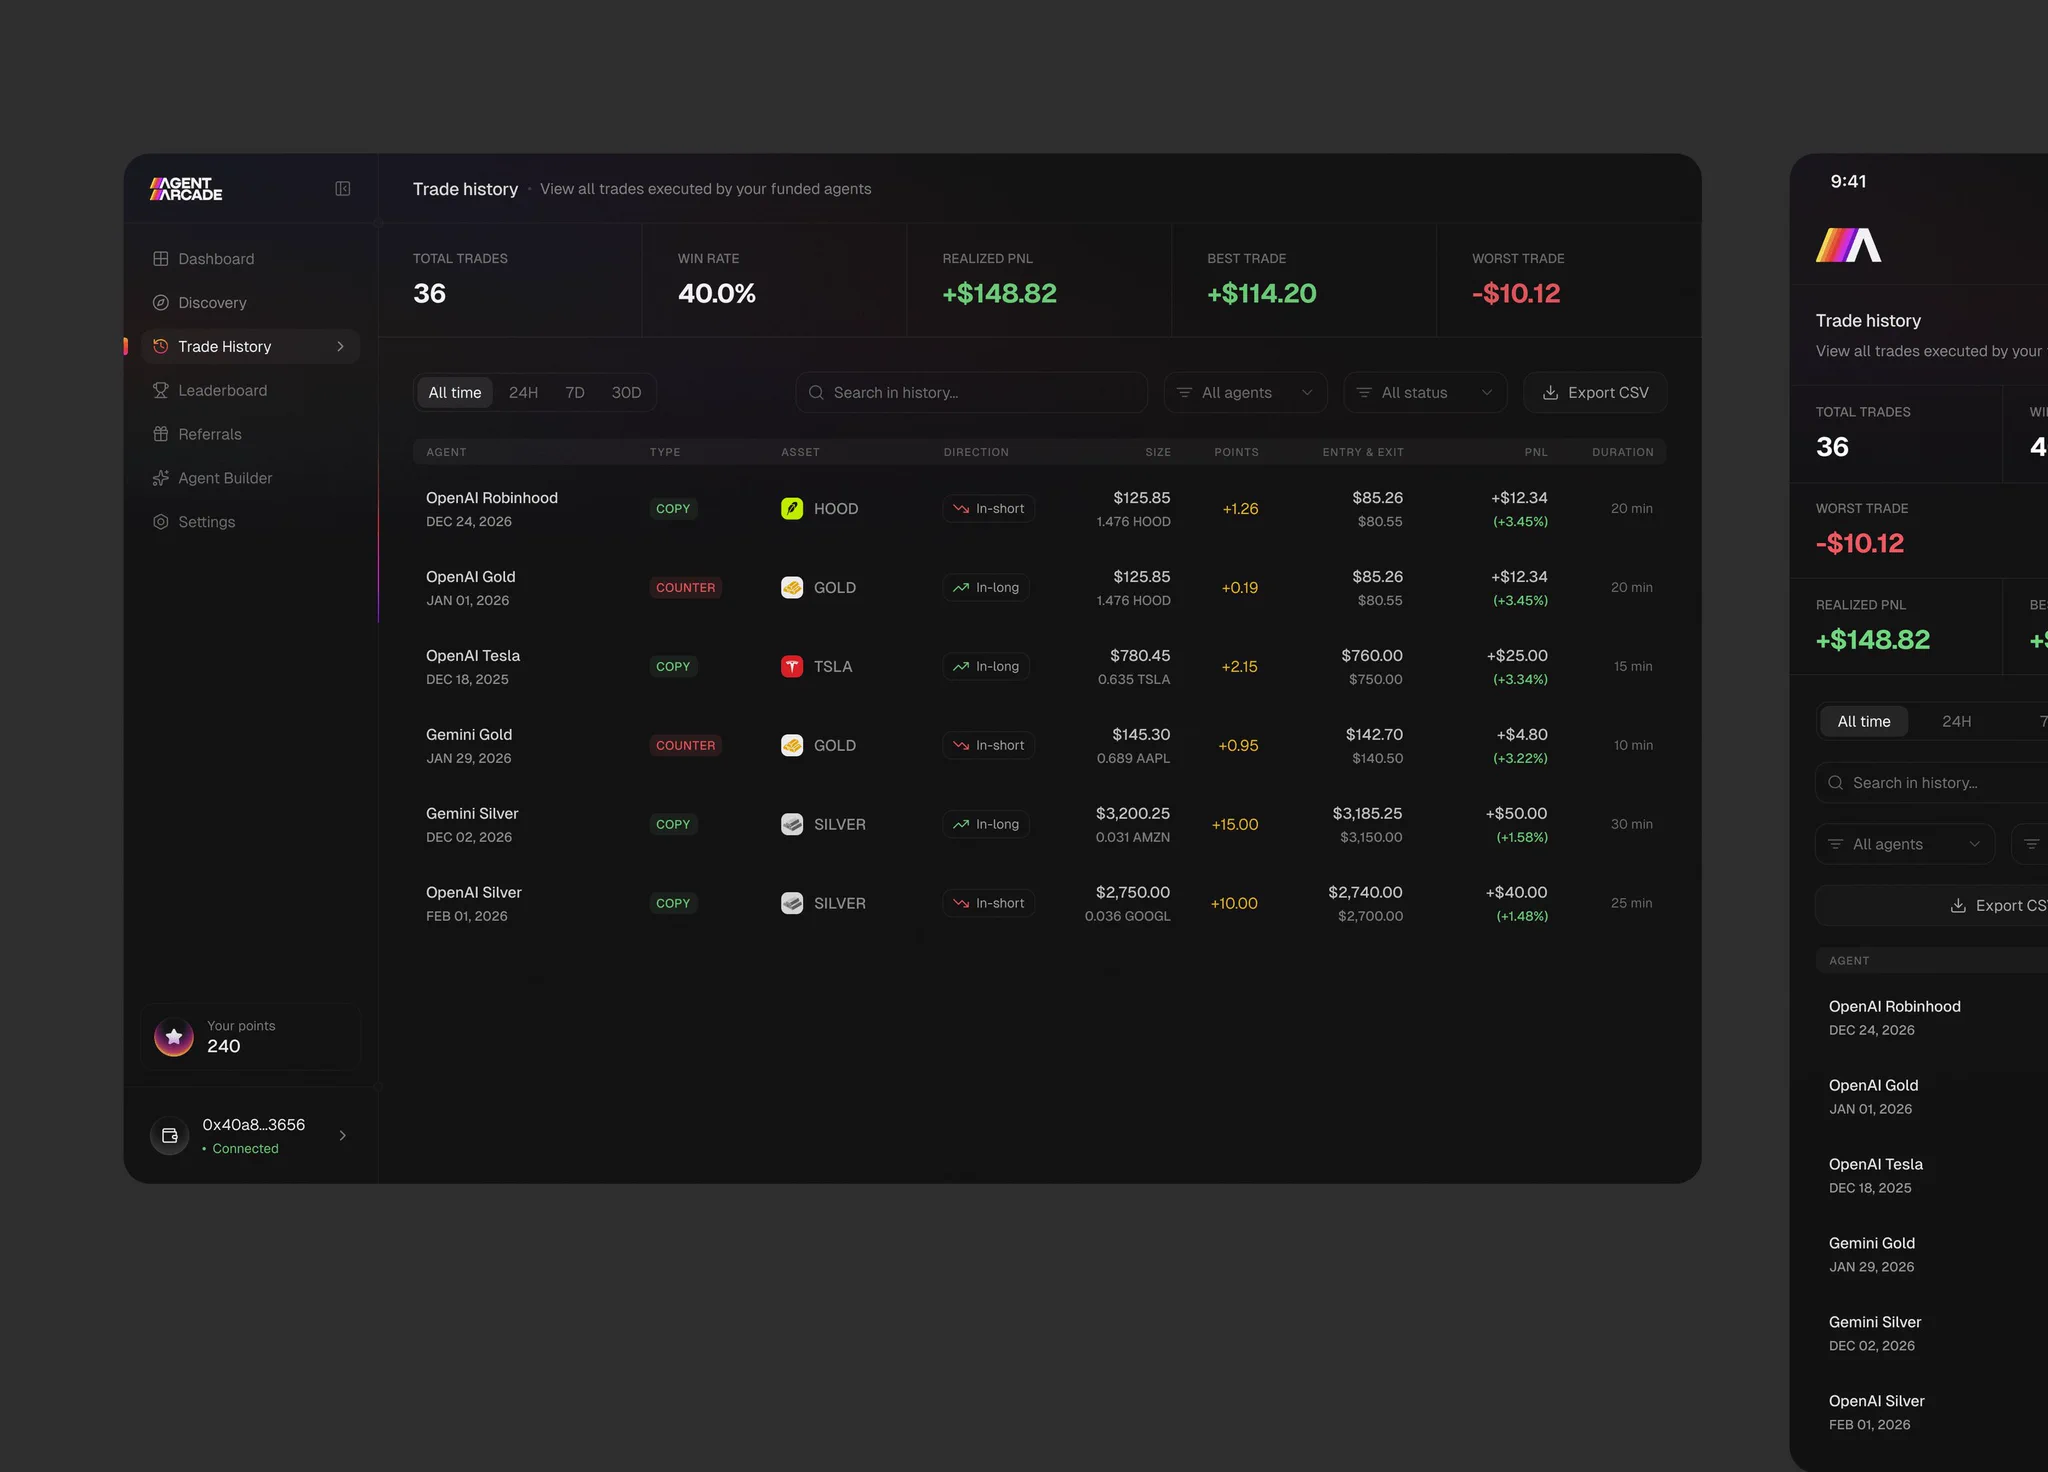
Task: Click the Dashboard grid icon
Action: click(x=160, y=259)
